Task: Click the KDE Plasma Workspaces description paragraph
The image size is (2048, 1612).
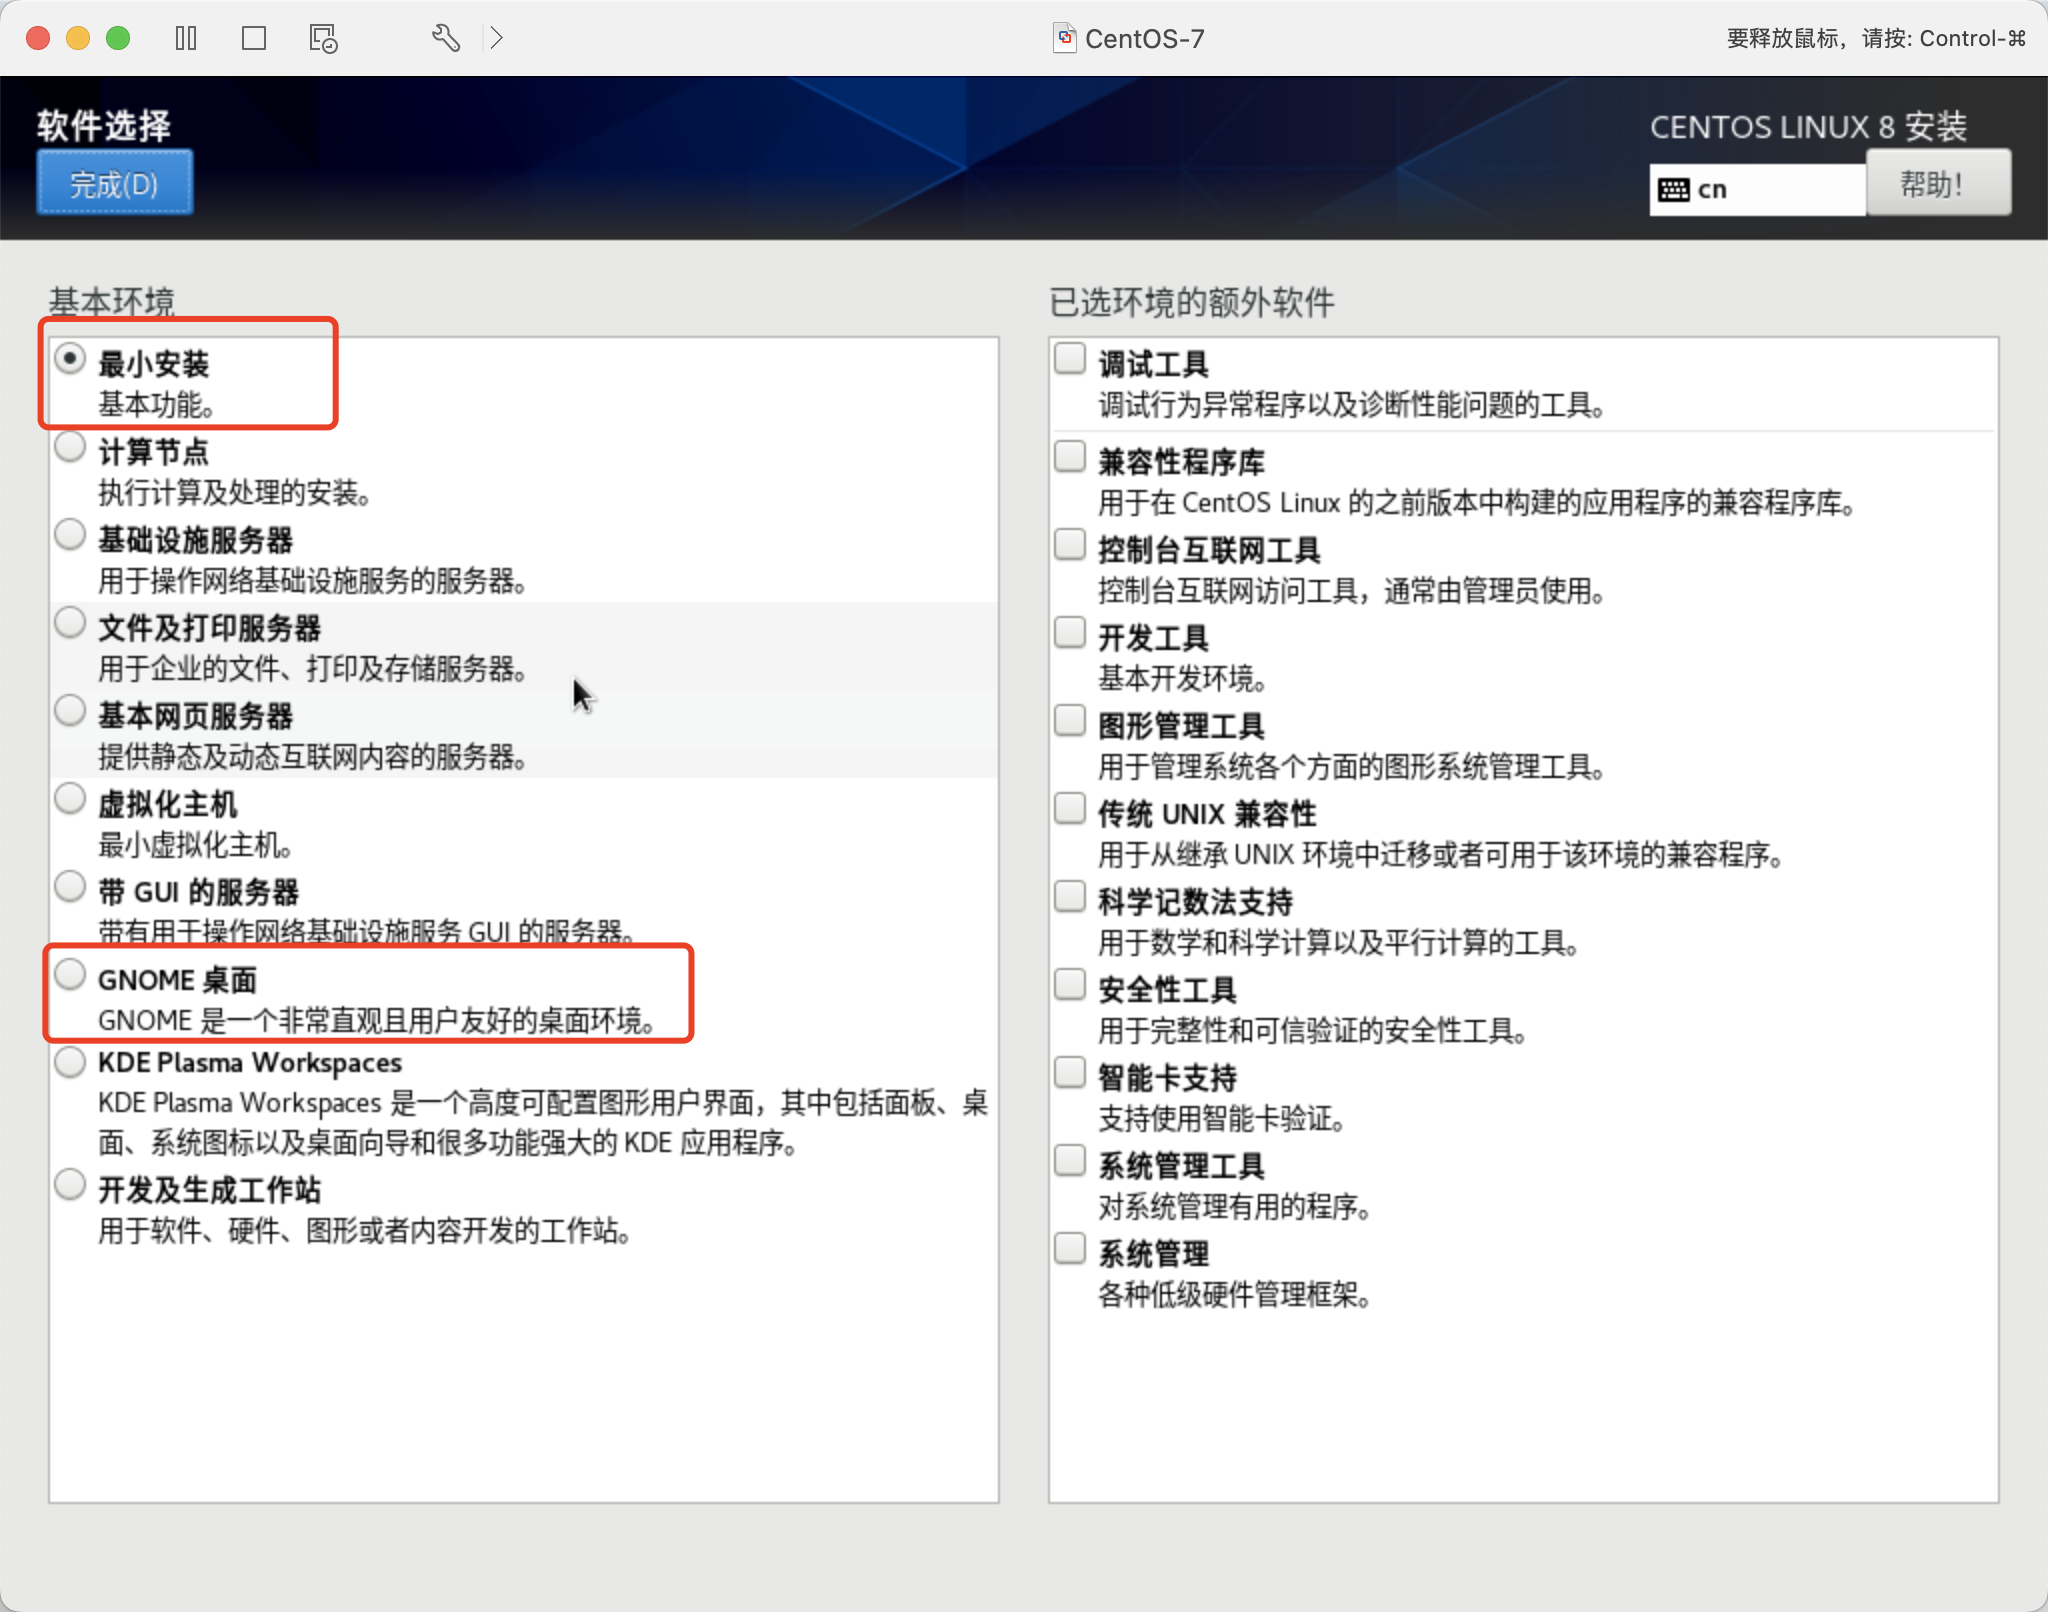Action: click(543, 1122)
